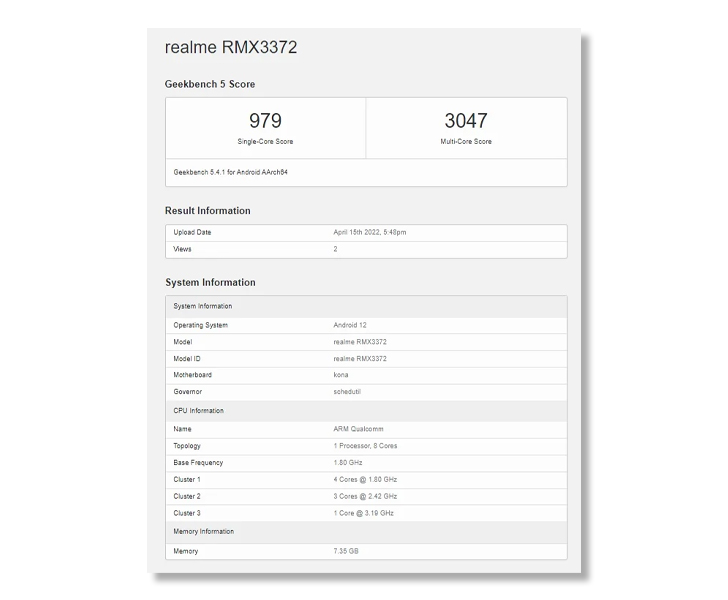Screen dimensions: 728x600
Task: Click the Geekbench 5 Score heading
Action: pyautogui.click(x=210, y=84)
